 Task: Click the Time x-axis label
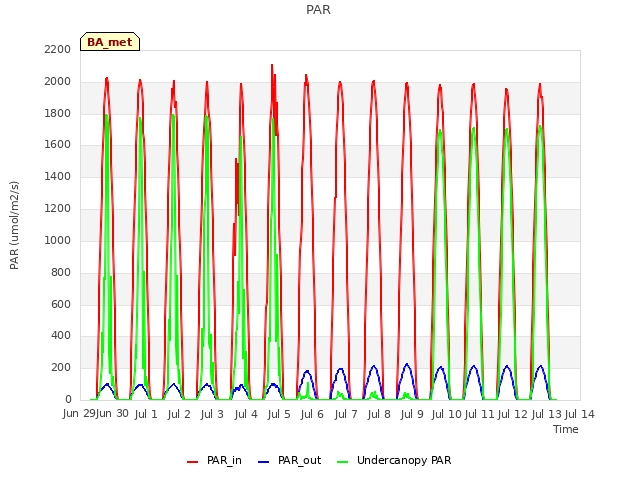(566, 429)
